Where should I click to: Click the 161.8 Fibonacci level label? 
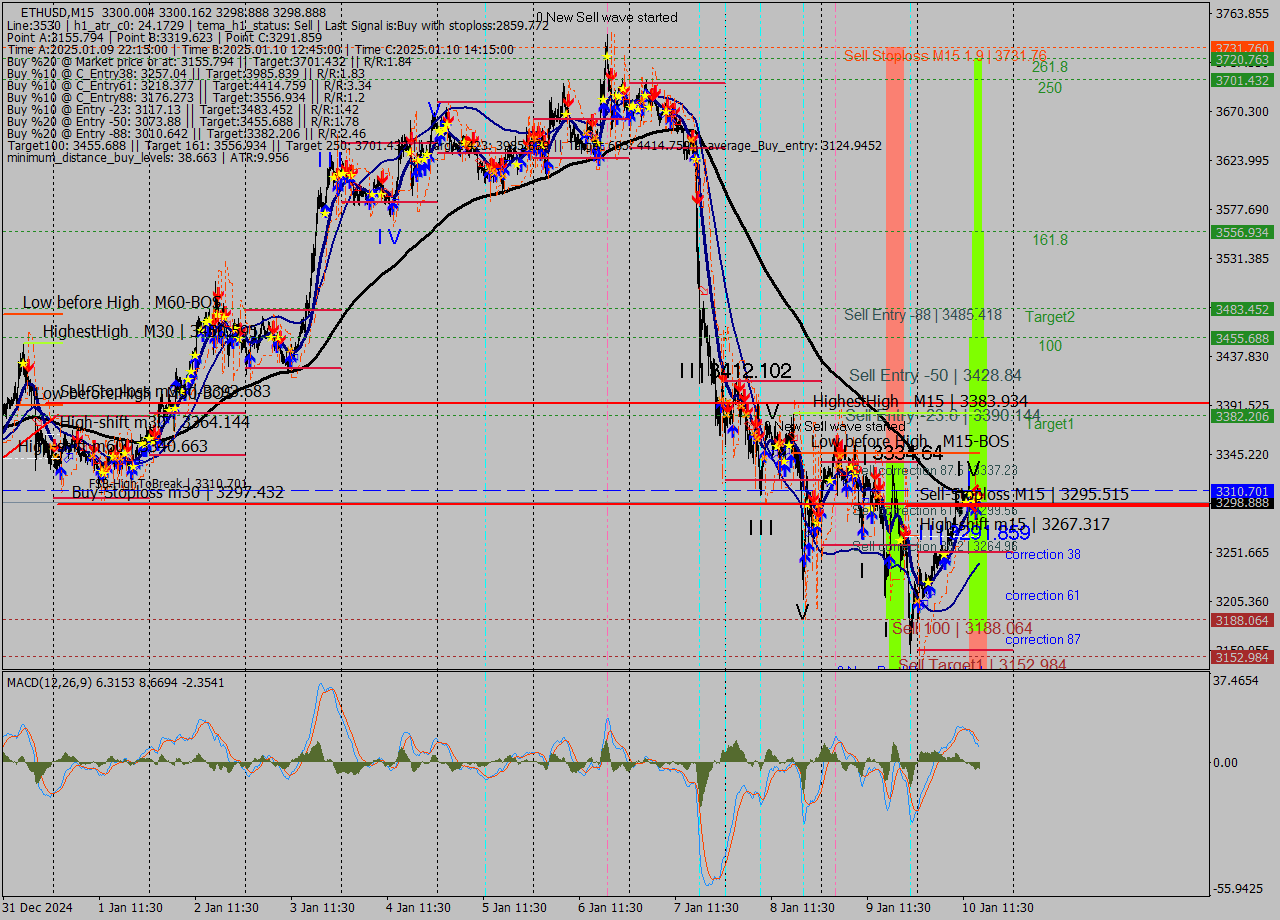point(1050,240)
